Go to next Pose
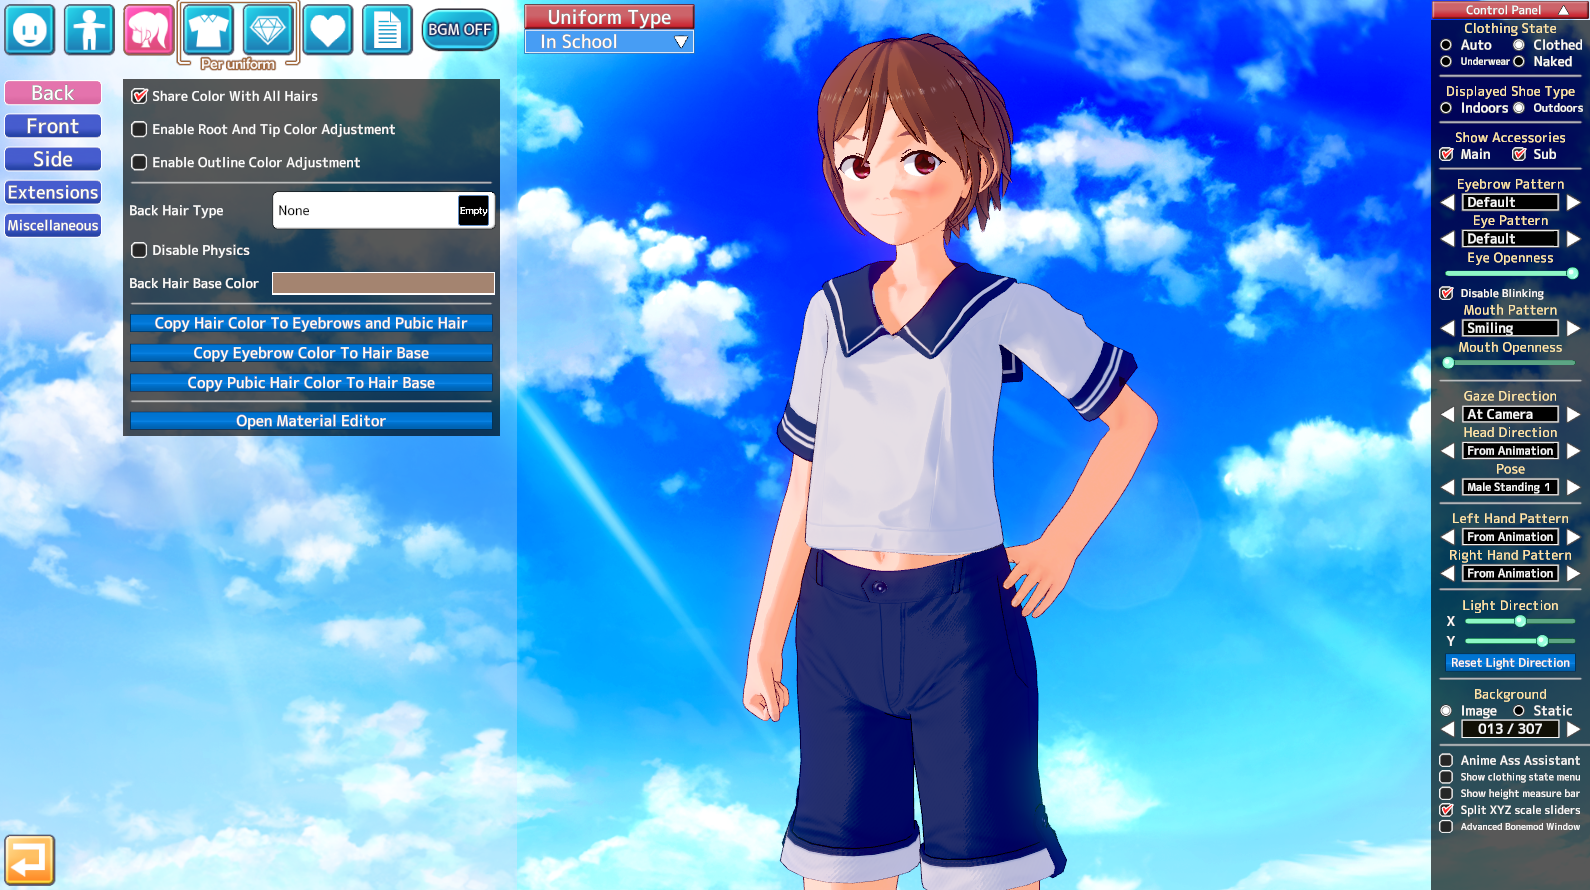This screenshot has height=890, width=1590. (x=1573, y=487)
